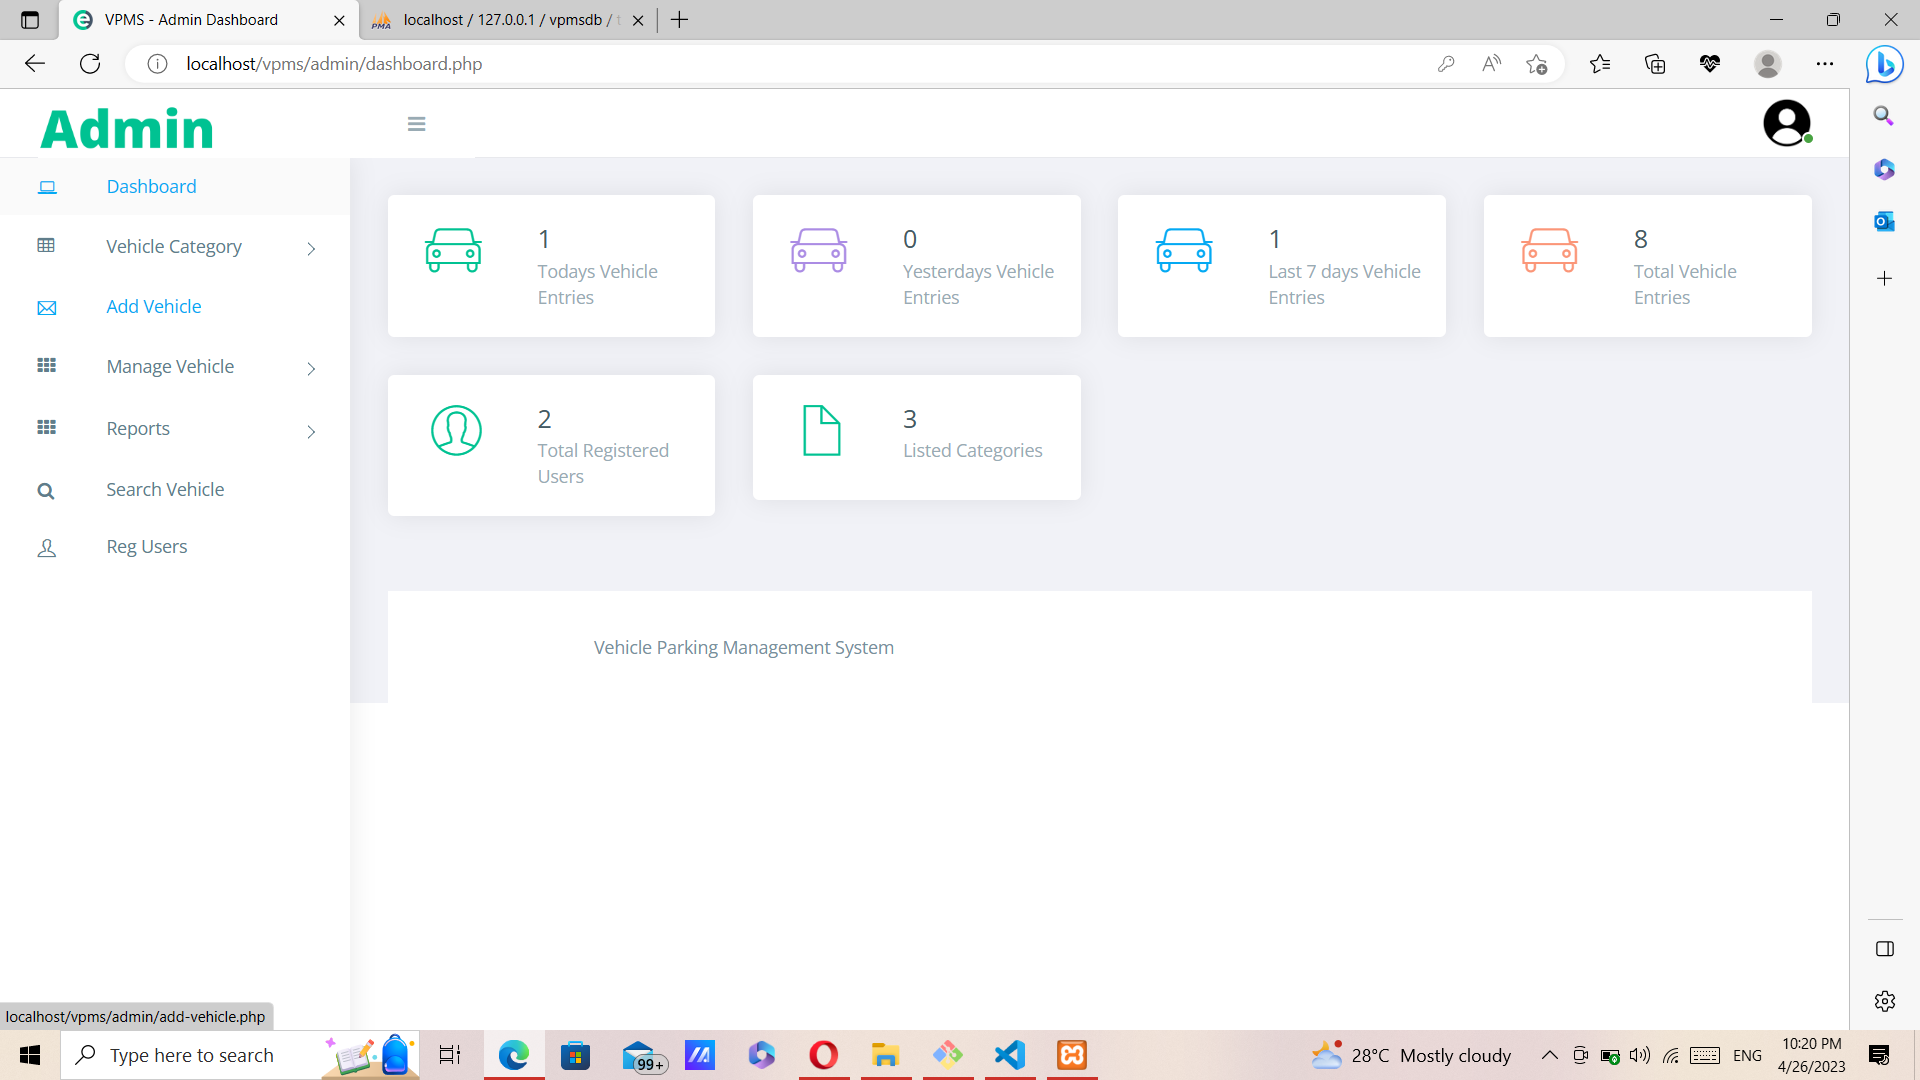Open the admin profile avatar at top right
Screen dimensions: 1920x1080
point(1787,122)
